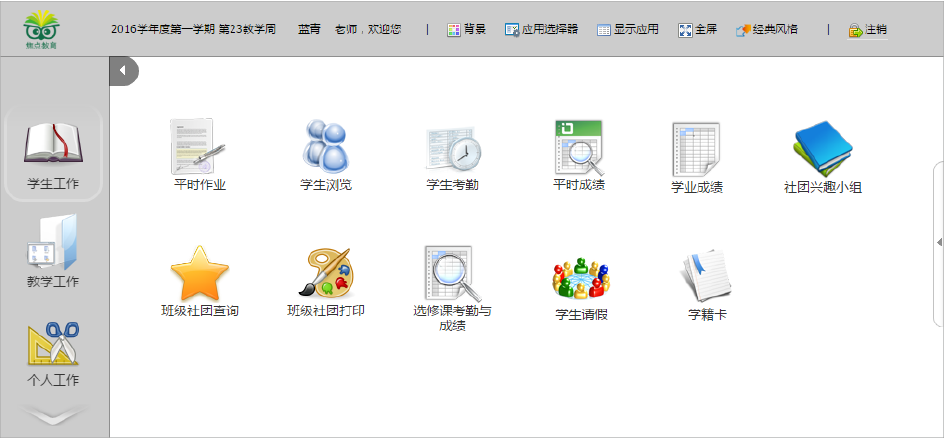Toggle 全屏 fullscreen mode
Viewport: 944px width, 439px height.
tap(699, 30)
